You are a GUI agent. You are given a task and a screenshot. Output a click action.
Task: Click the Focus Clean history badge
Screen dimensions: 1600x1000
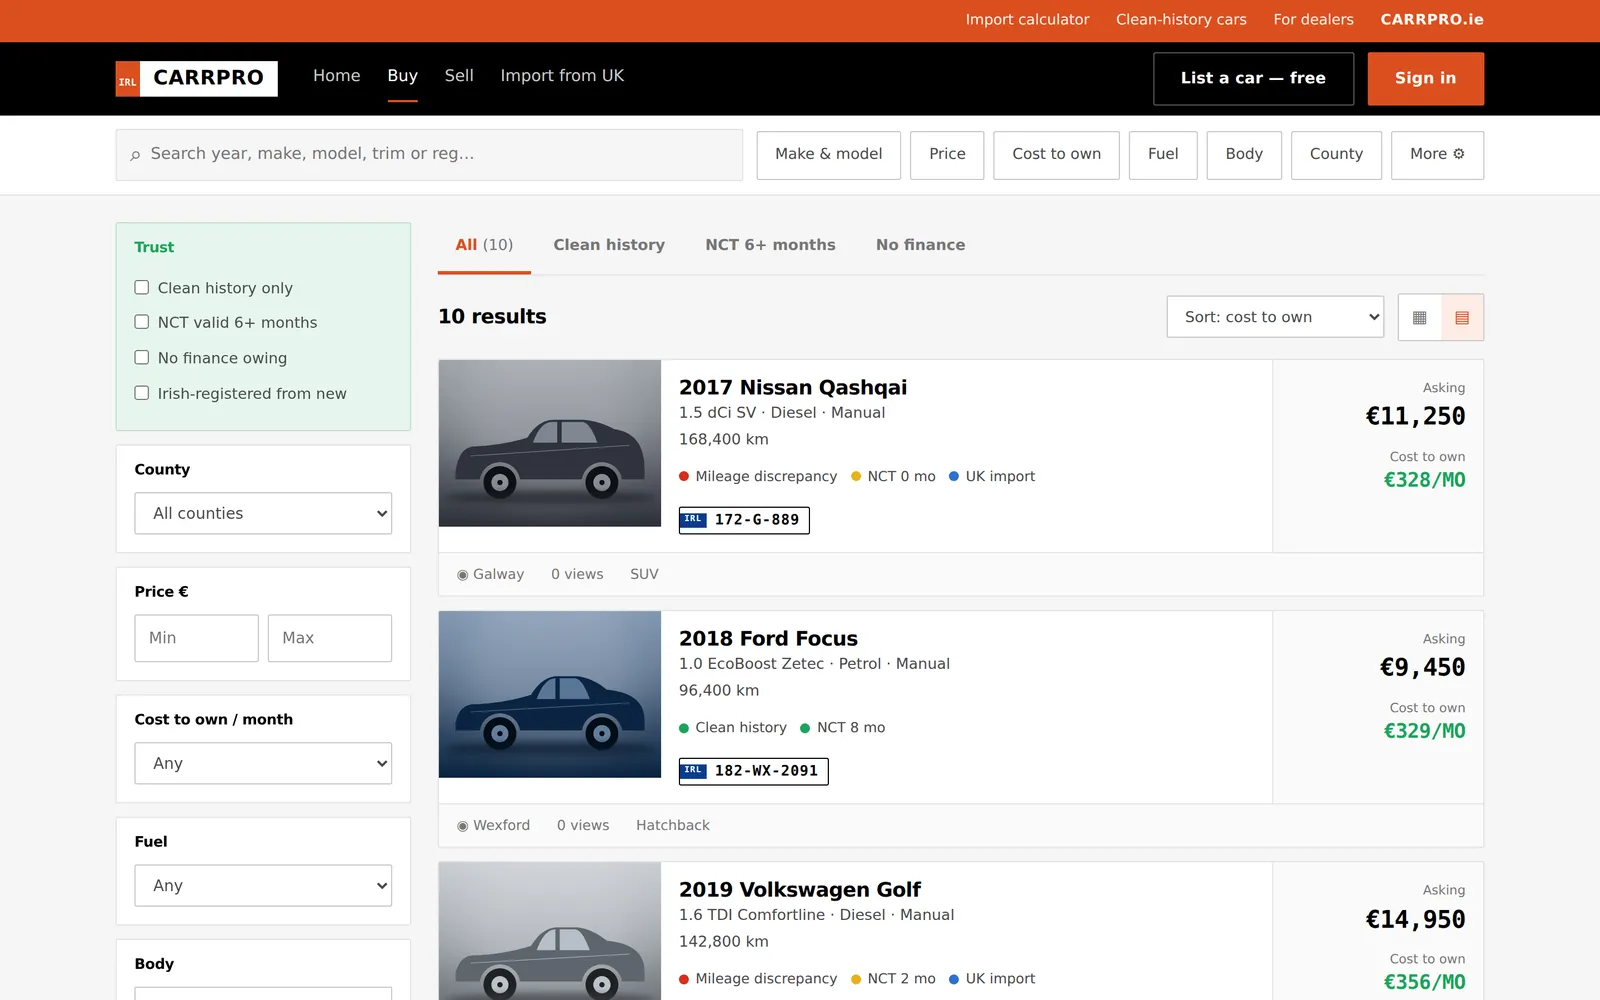pos(733,728)
